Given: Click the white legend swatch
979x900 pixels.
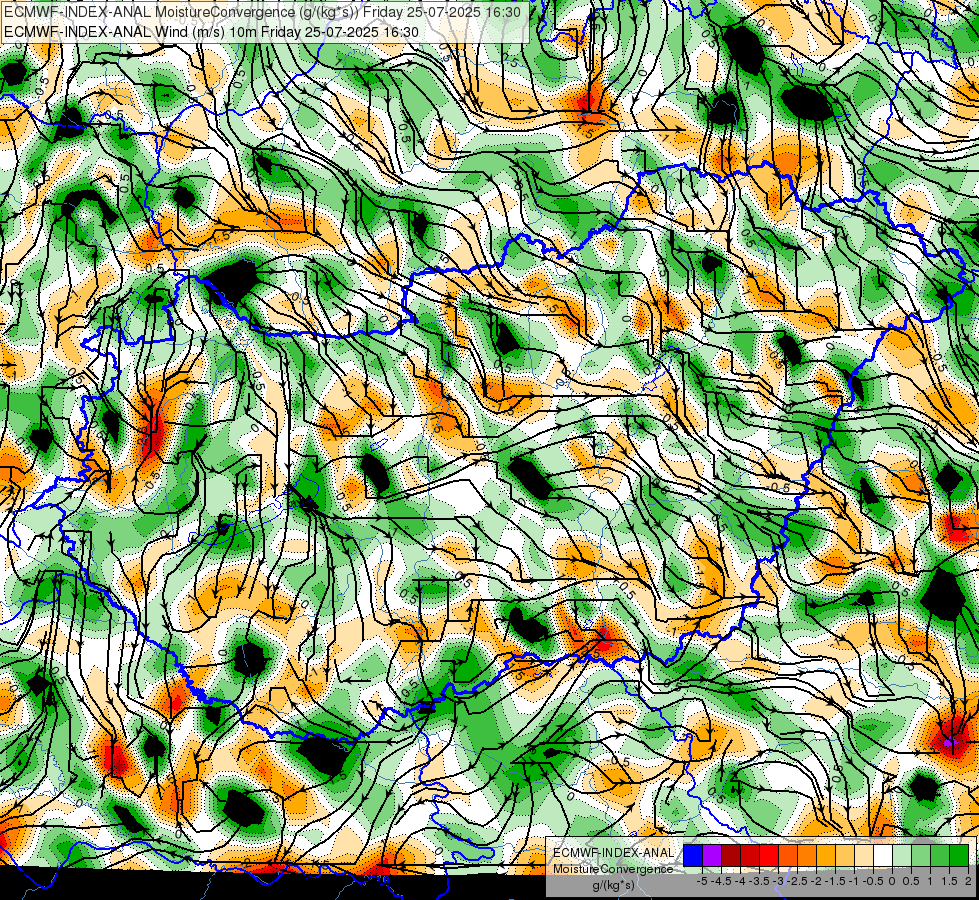Looking at the screenshot, I should click(883, 856).
